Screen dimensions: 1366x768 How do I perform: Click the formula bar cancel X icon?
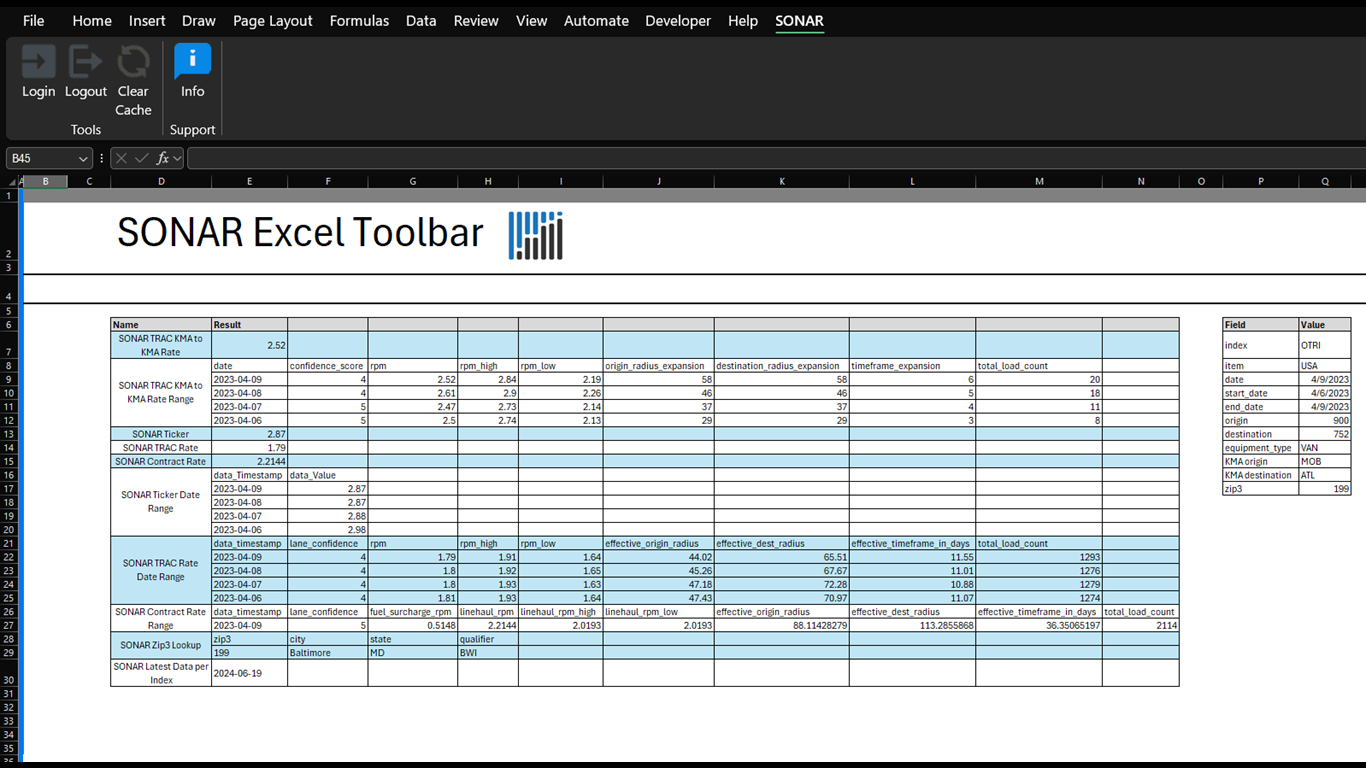(121, 158)
